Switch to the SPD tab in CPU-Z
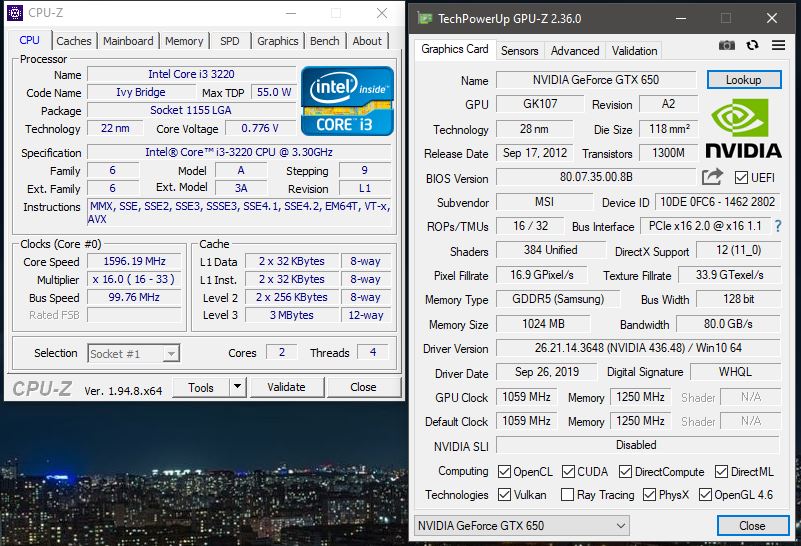 [229, 41]
